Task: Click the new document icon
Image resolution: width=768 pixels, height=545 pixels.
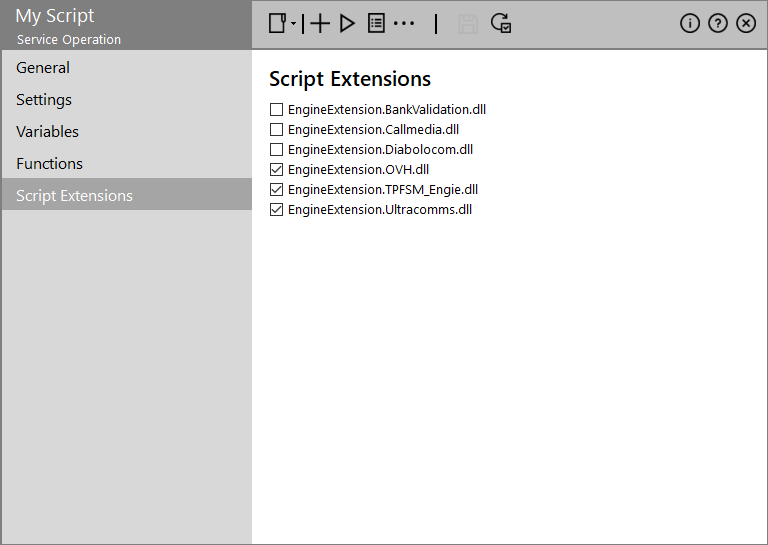Action: click(278, 23)
